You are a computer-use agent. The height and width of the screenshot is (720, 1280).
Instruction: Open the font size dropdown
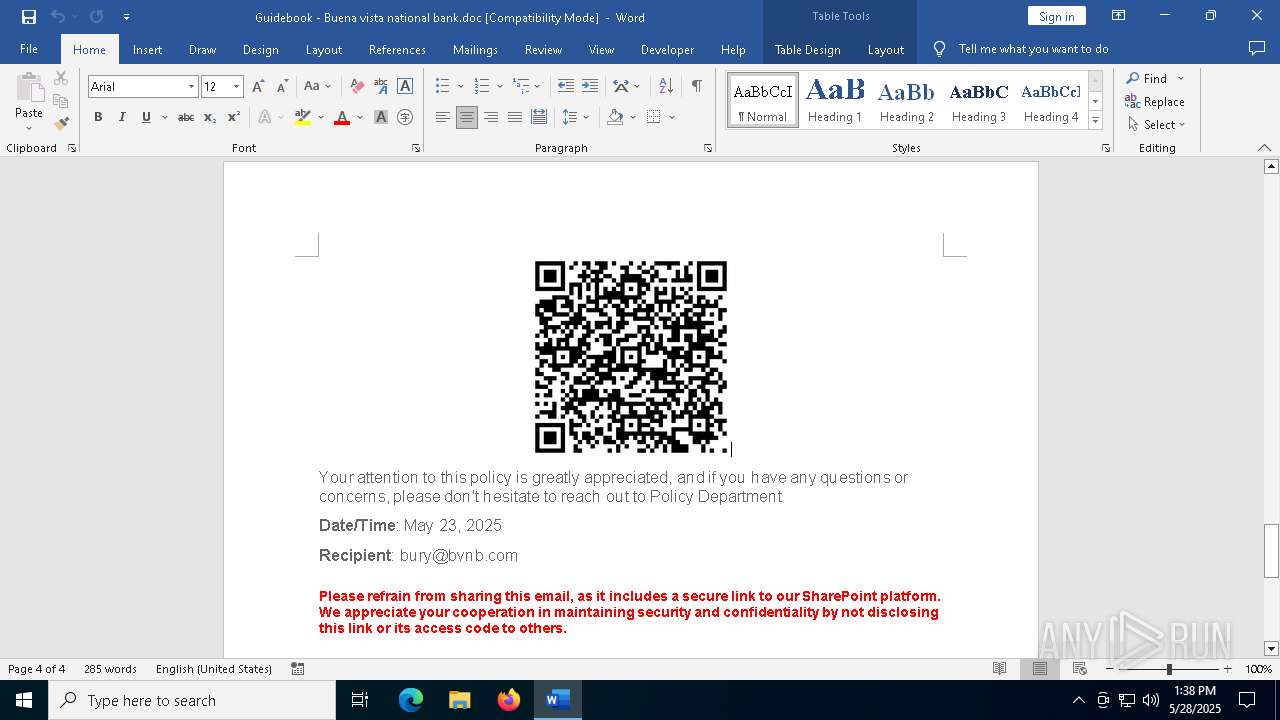236,87
